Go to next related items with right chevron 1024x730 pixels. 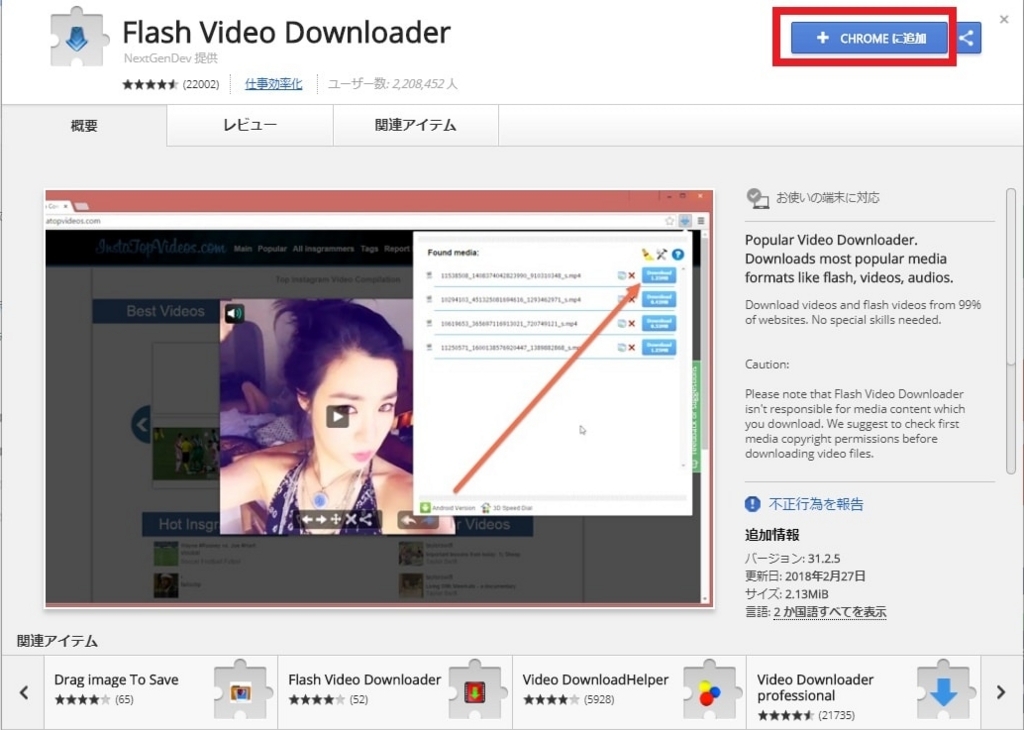coord(1001,692)
